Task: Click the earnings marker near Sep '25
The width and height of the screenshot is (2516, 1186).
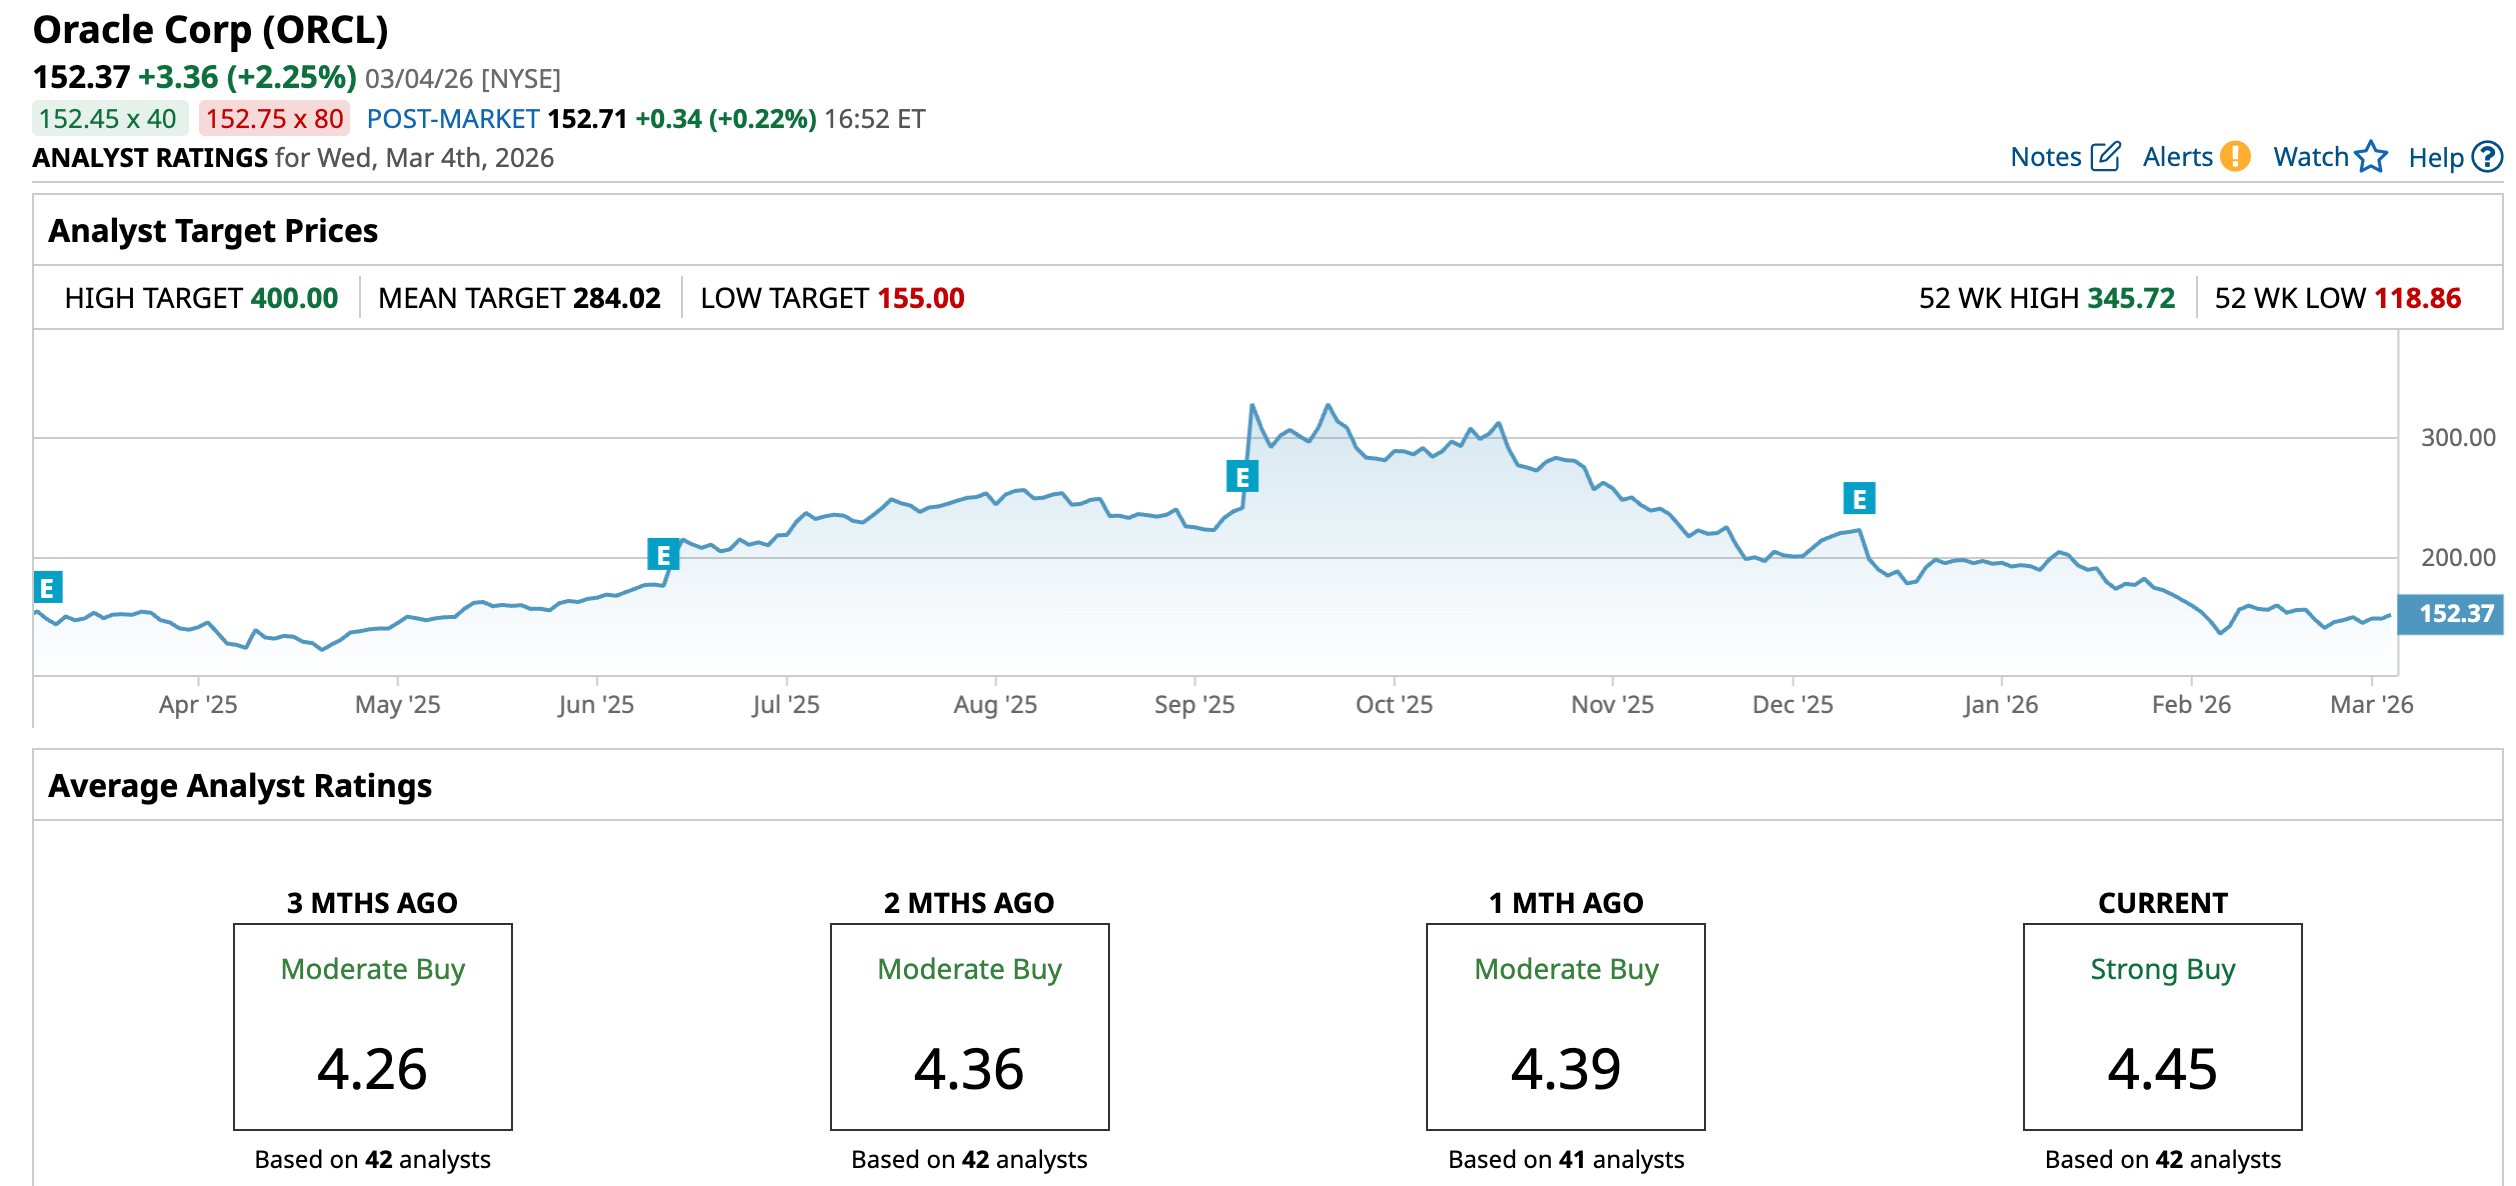Action: (x=1242, y=477)
